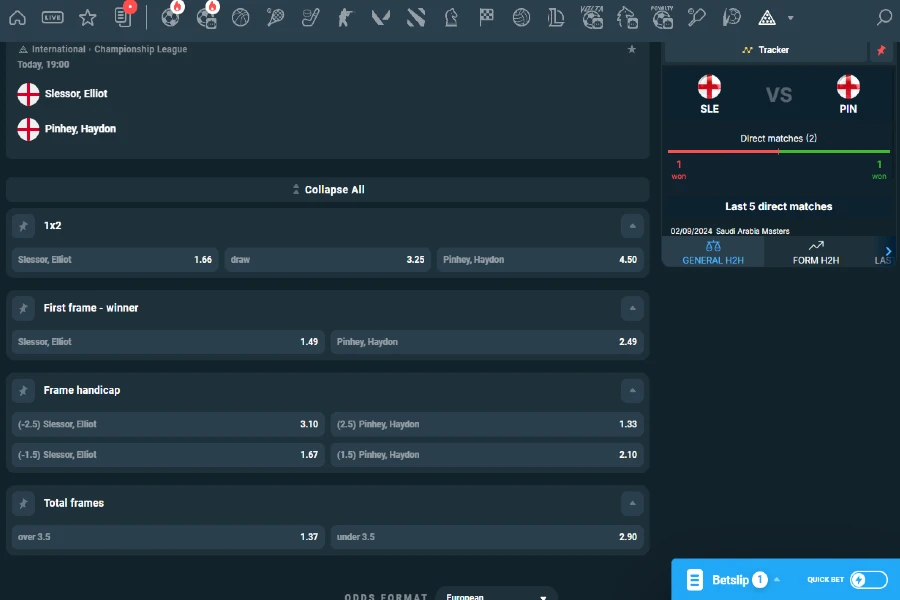The height and width of the screenshot is (600, 900).
Task: Go to the LIVE section
Action: tap(53, 17)
